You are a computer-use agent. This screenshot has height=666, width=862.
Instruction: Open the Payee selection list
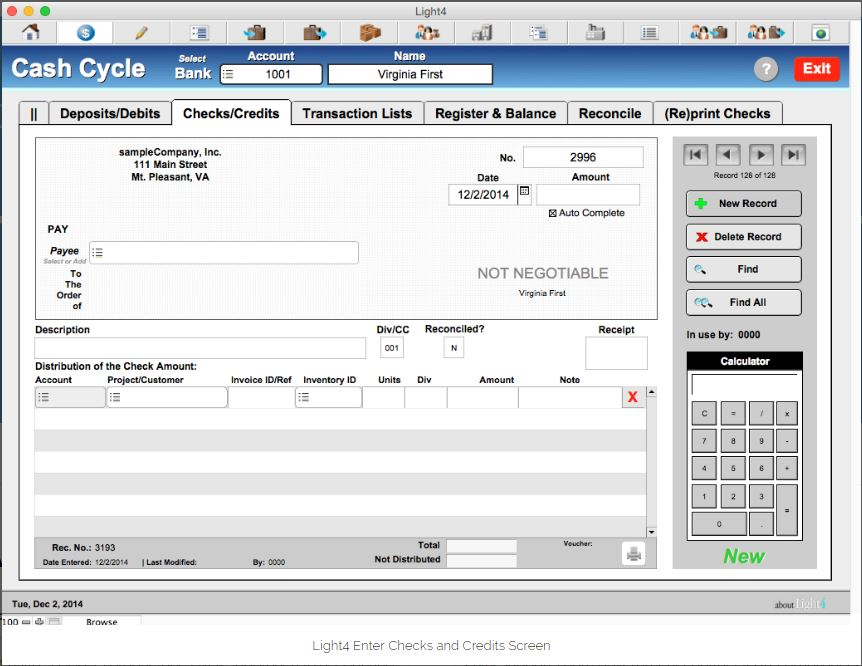[x=97, y=253]
